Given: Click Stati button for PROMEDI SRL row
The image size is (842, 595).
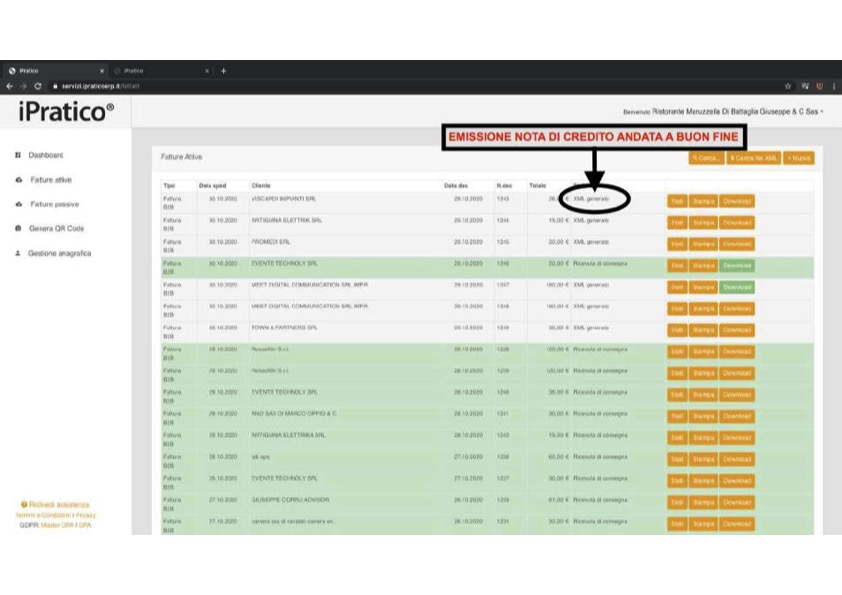Looking at the screenshot, I should tap(677, 244).
